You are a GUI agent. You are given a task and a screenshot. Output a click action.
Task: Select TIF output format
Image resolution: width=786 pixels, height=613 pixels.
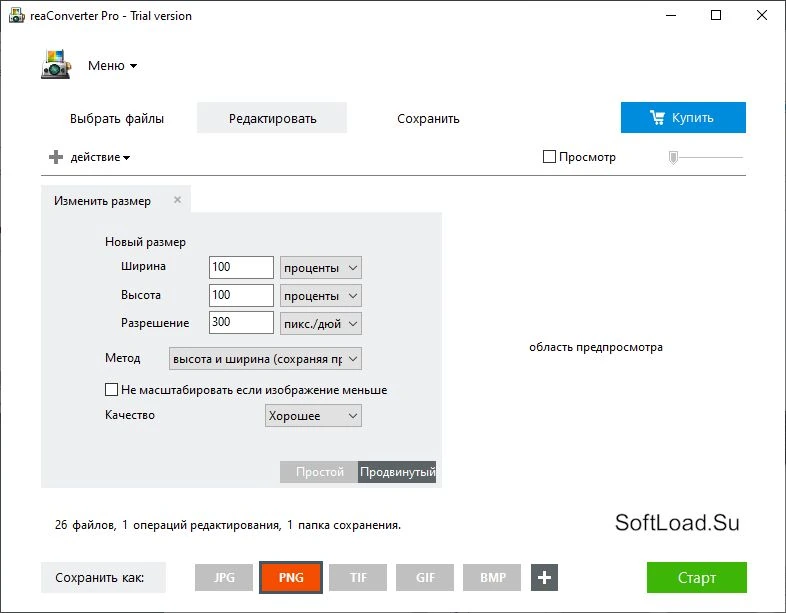coord(358,577)
